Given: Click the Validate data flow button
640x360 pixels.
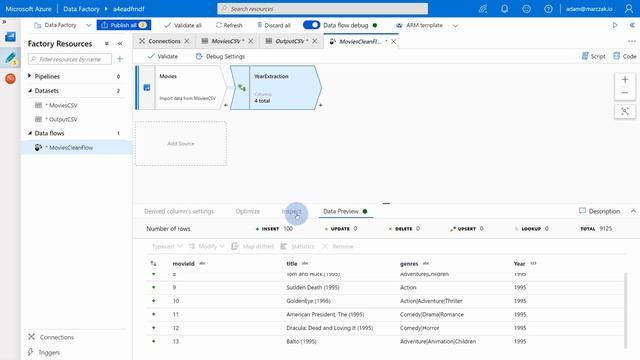Looking at the screenshot, I should [x=162, y=56].
